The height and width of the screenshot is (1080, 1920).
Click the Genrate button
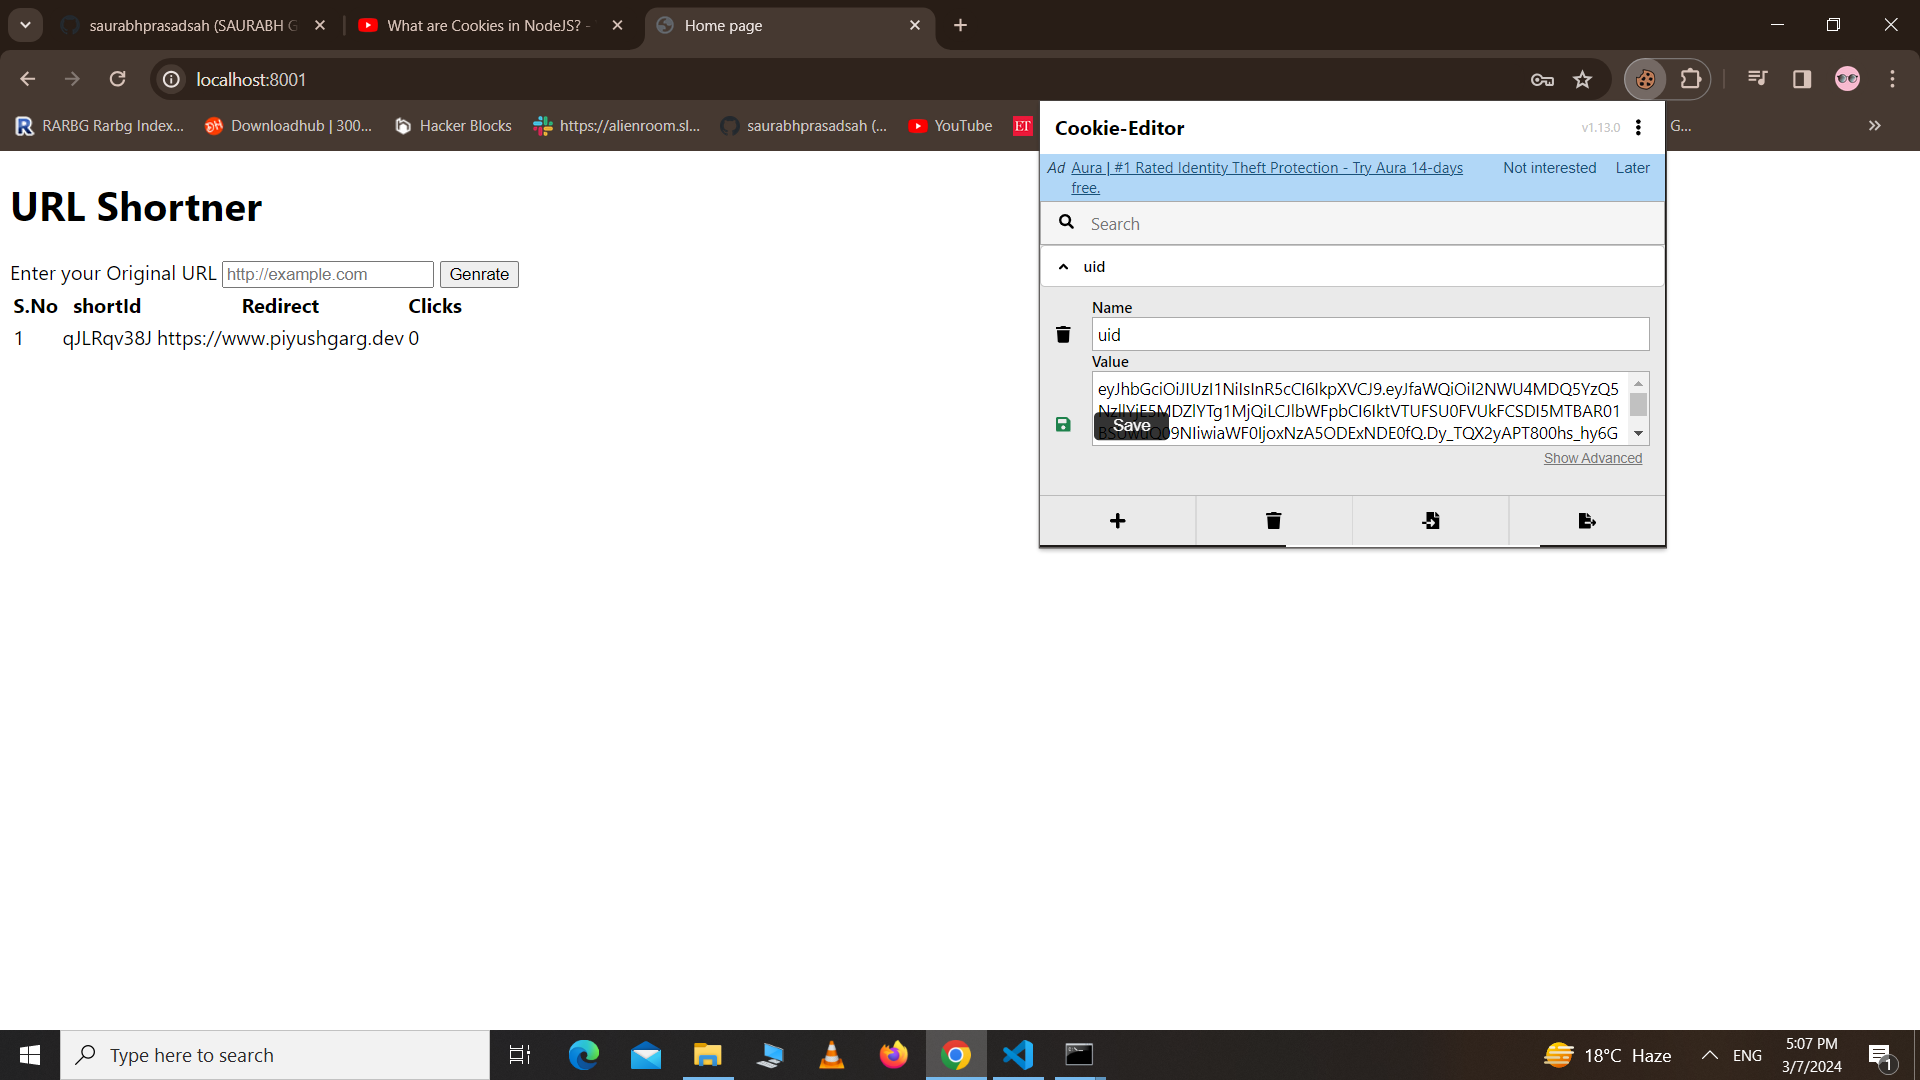point(479,274)
